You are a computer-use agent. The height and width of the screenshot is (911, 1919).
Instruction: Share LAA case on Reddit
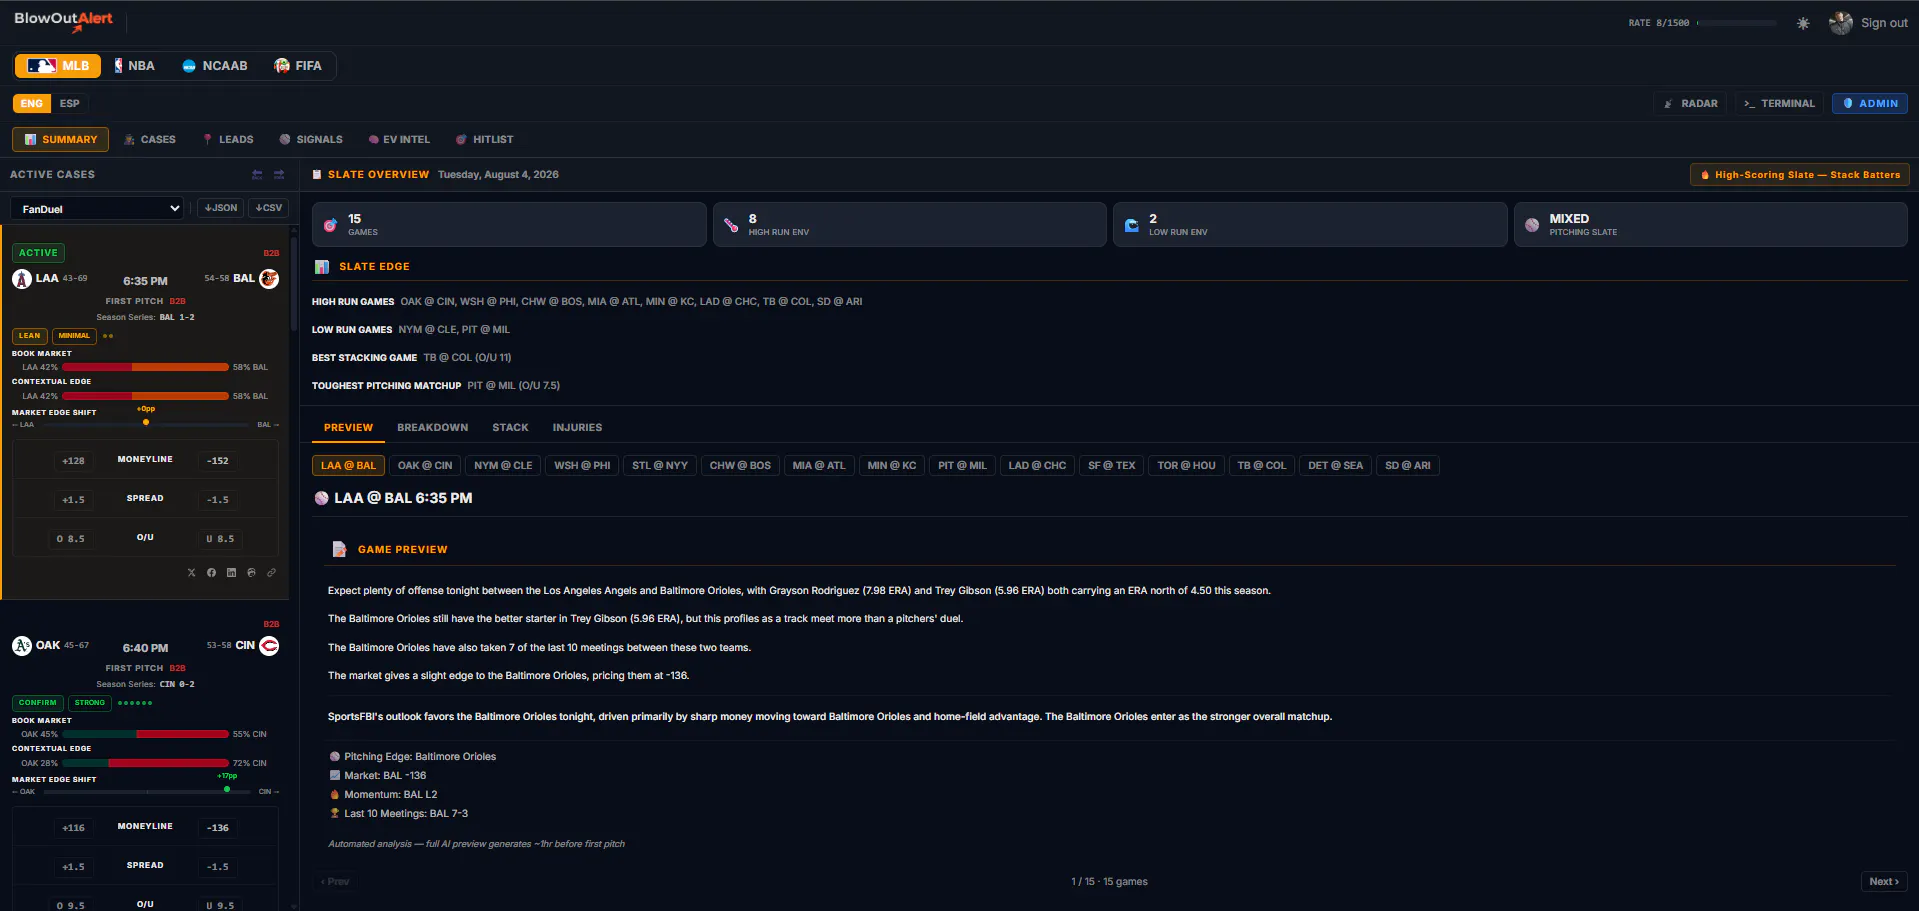pyautogui.click(x=251, y=573)
